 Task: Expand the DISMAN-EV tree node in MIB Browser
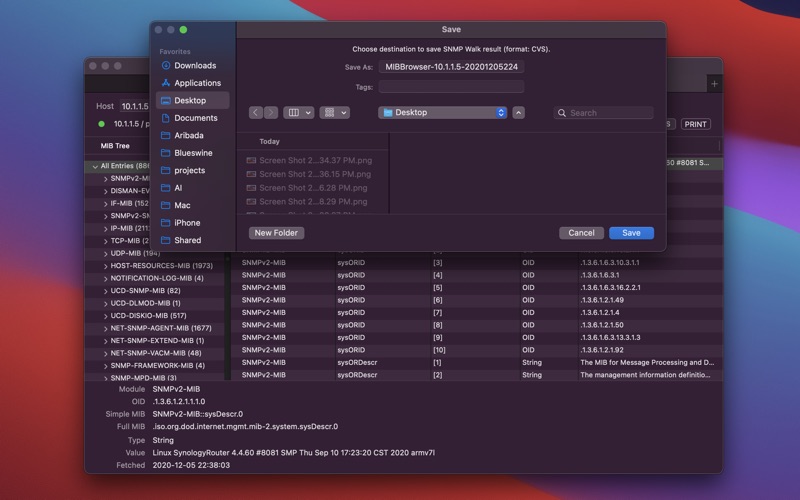pos(106,191)
